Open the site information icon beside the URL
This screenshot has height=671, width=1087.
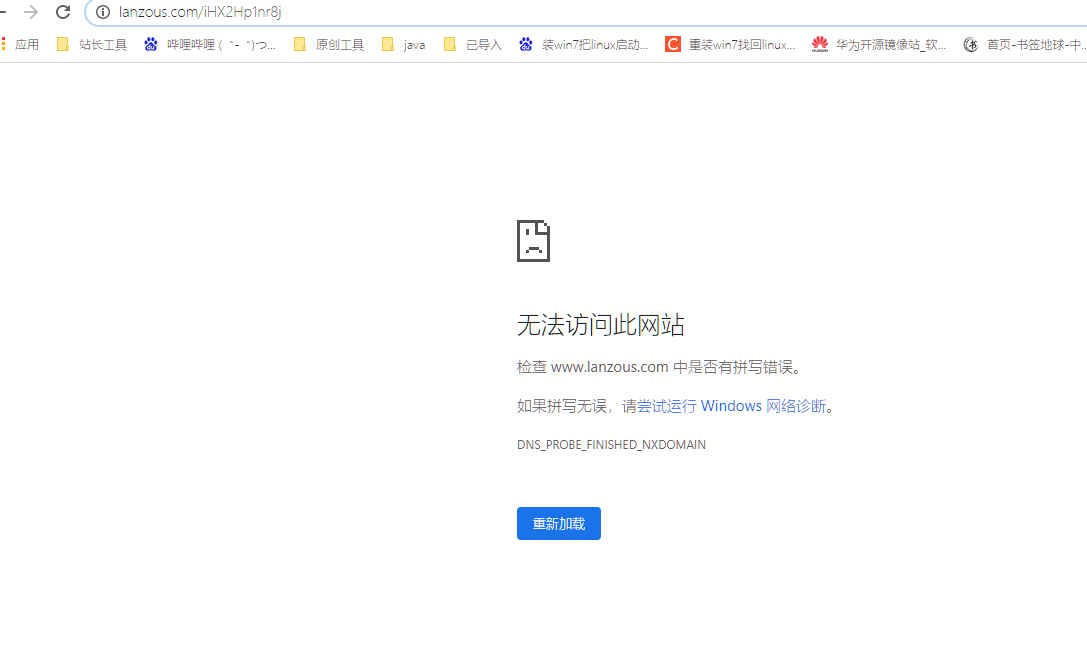(x=102, y=12)
